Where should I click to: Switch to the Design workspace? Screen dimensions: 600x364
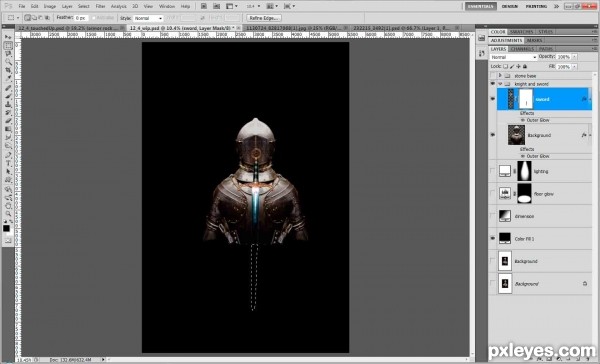coord(510,6)
